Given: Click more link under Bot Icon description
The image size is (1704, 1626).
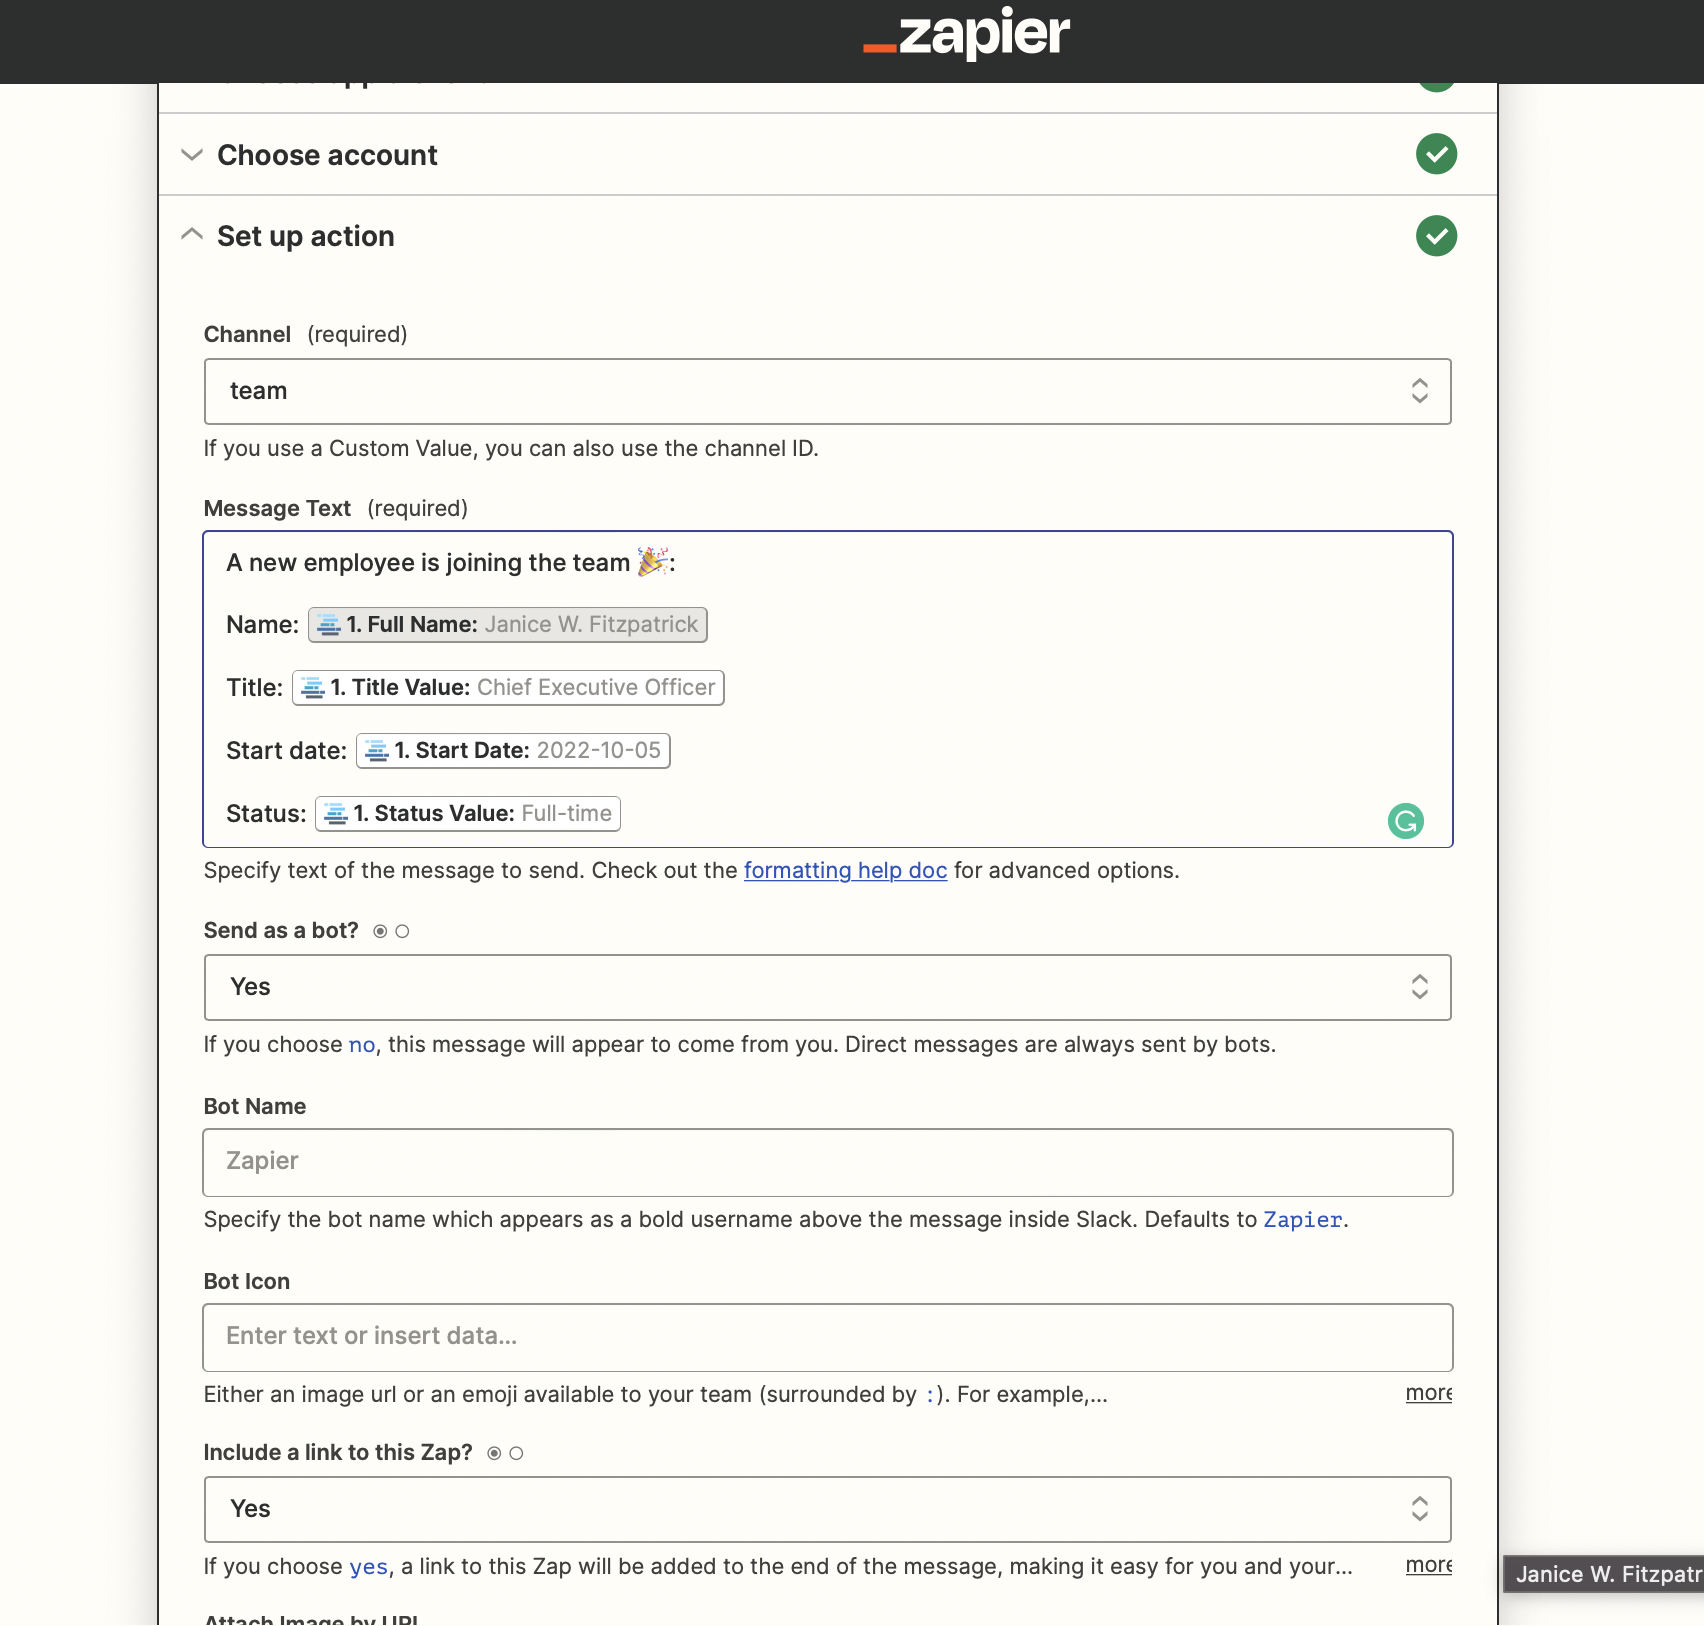Looking at the screenshot, I should click(1428, 1393).
